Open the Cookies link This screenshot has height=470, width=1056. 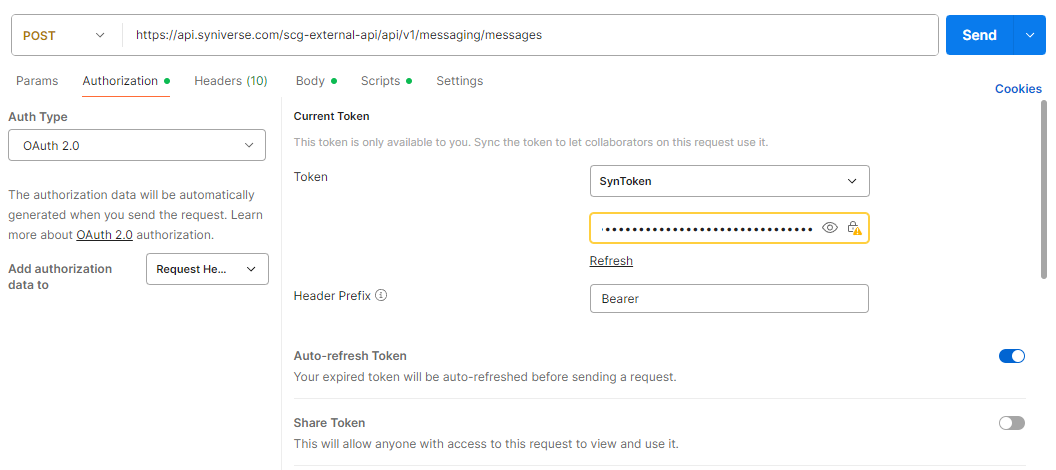(1018, 89)
